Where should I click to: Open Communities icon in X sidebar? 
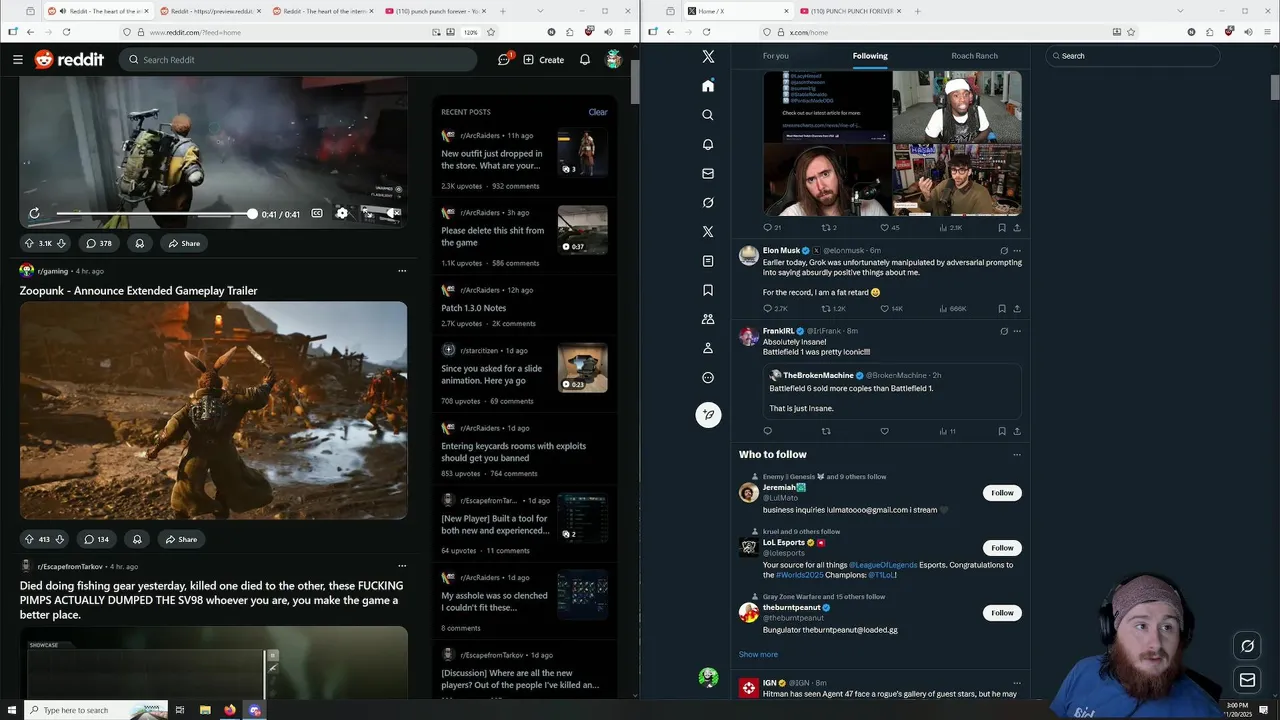(x=708, y=319)
